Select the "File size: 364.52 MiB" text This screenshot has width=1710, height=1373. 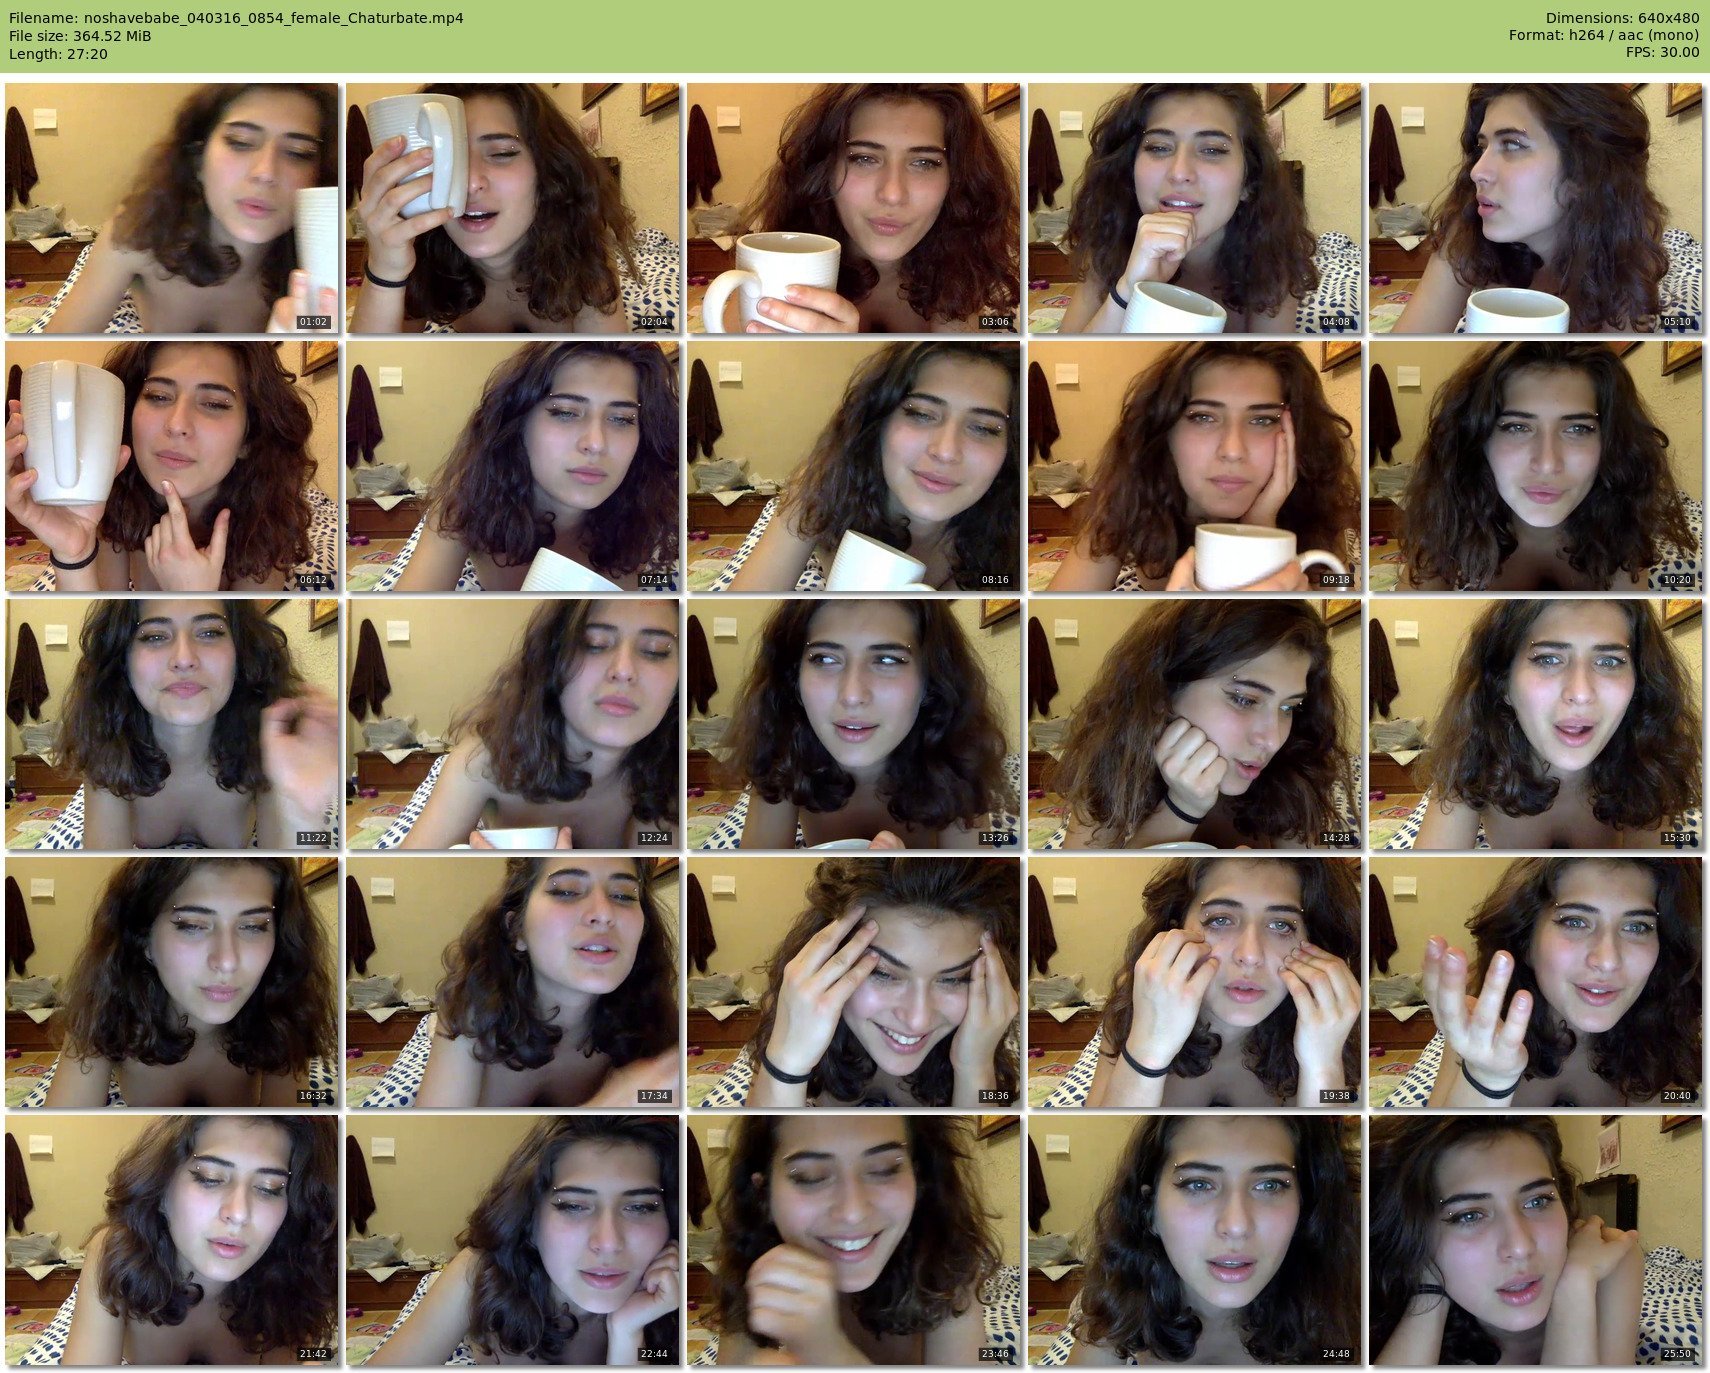pos(80,36)
